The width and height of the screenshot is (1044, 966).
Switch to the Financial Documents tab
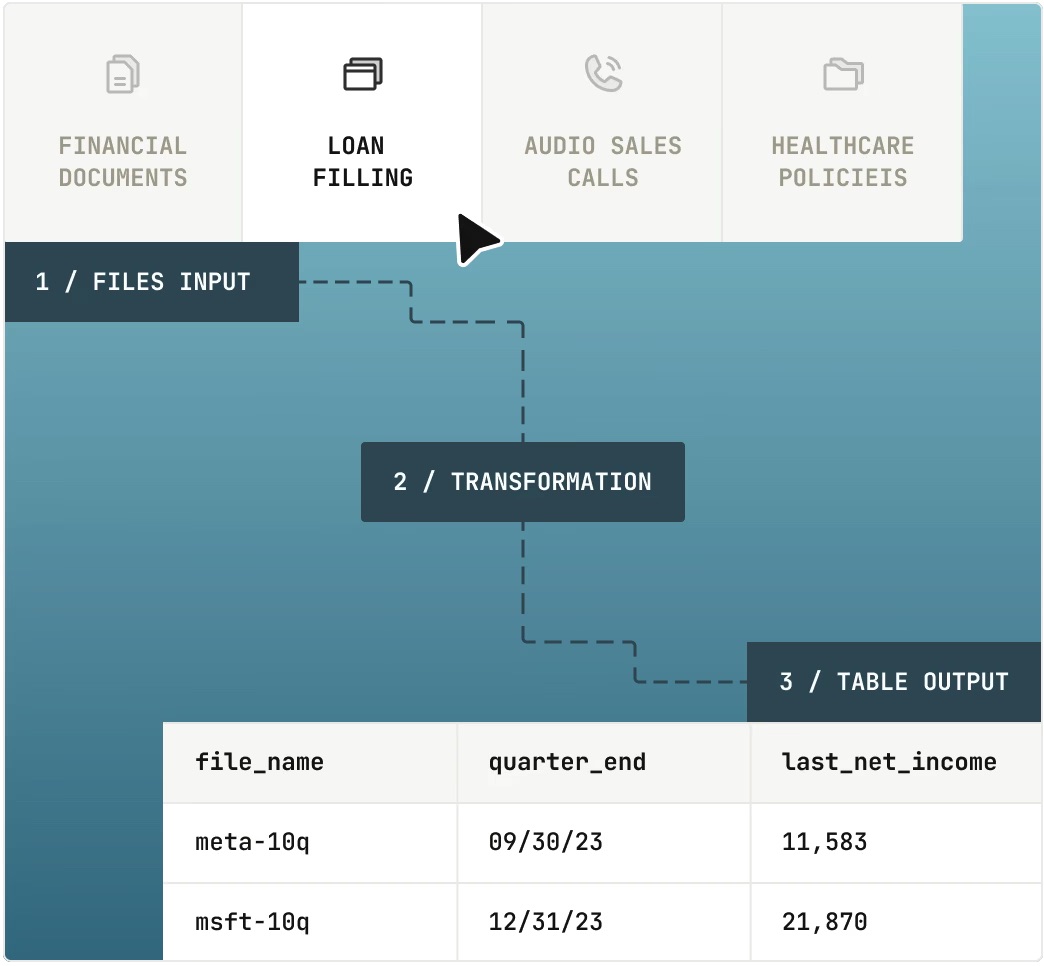123,161
